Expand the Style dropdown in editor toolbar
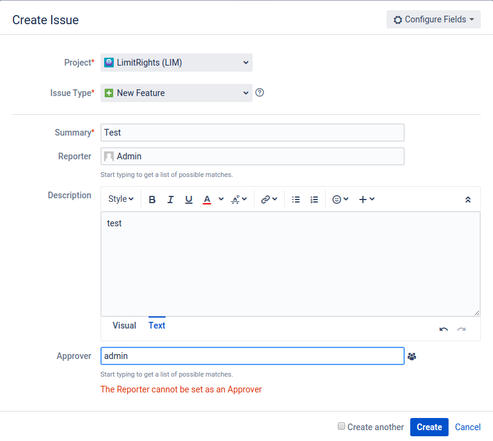Screen dimensions: 493x441 coord(121,199)
